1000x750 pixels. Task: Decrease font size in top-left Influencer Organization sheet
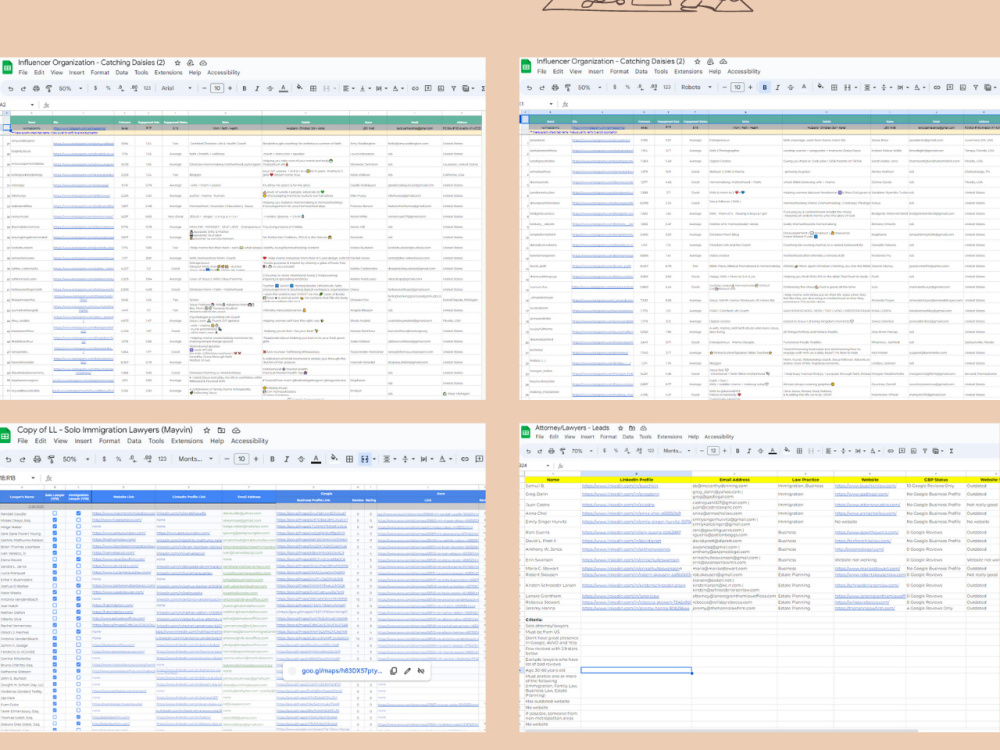tap(204, 89)
